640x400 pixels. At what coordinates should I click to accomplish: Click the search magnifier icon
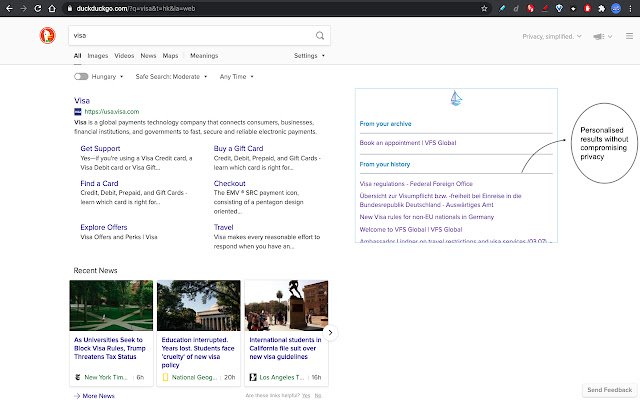(319, 36)
